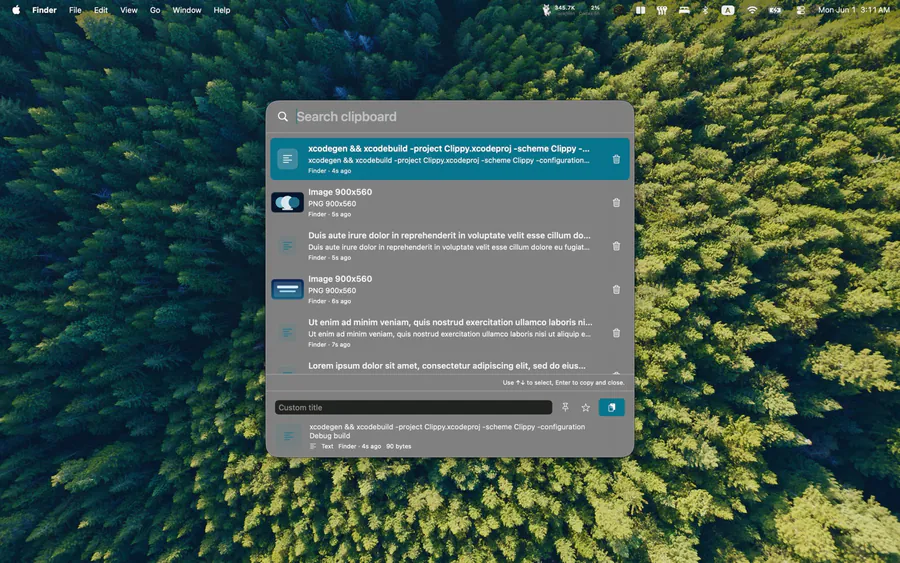Delete the first Image 900x560 entry (5s ago)
This screenshot has height=563, width=900.
[x=616, y=203]
